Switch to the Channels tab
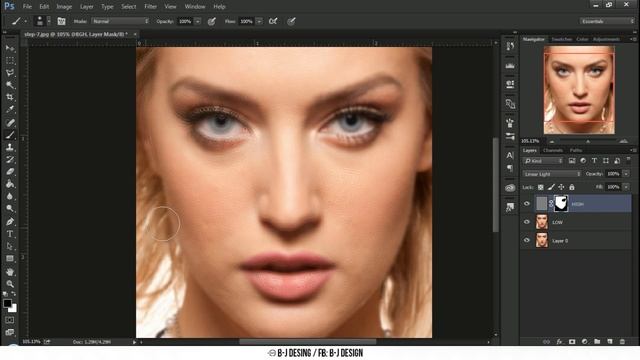Screen dimensions: 640x360 tap(553, 150)
